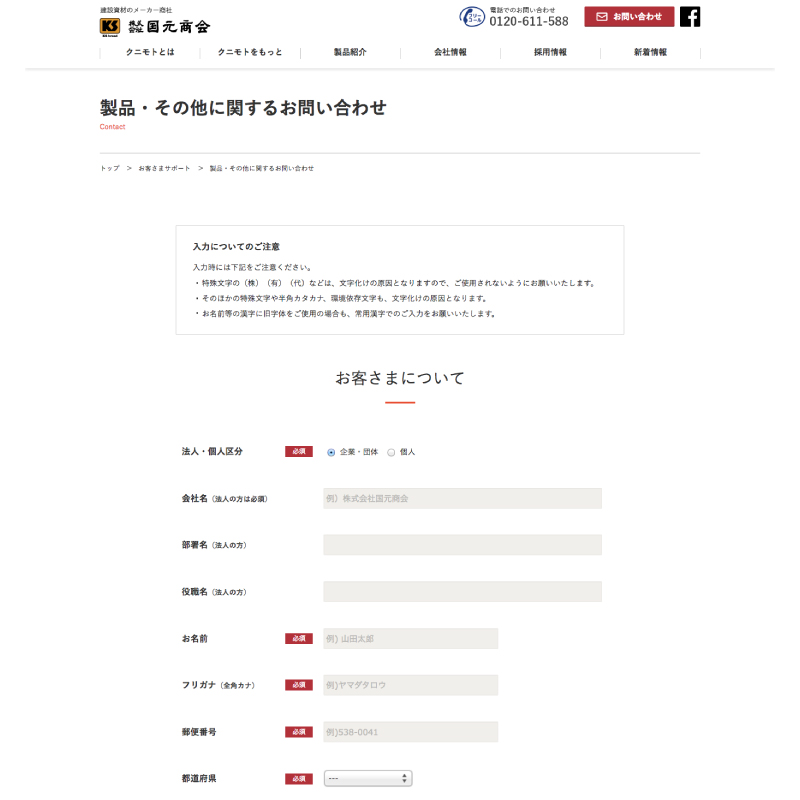Screen dimensions: 800x800
Task: Select the 企業・団体 radio option
Action: (331, 453)
